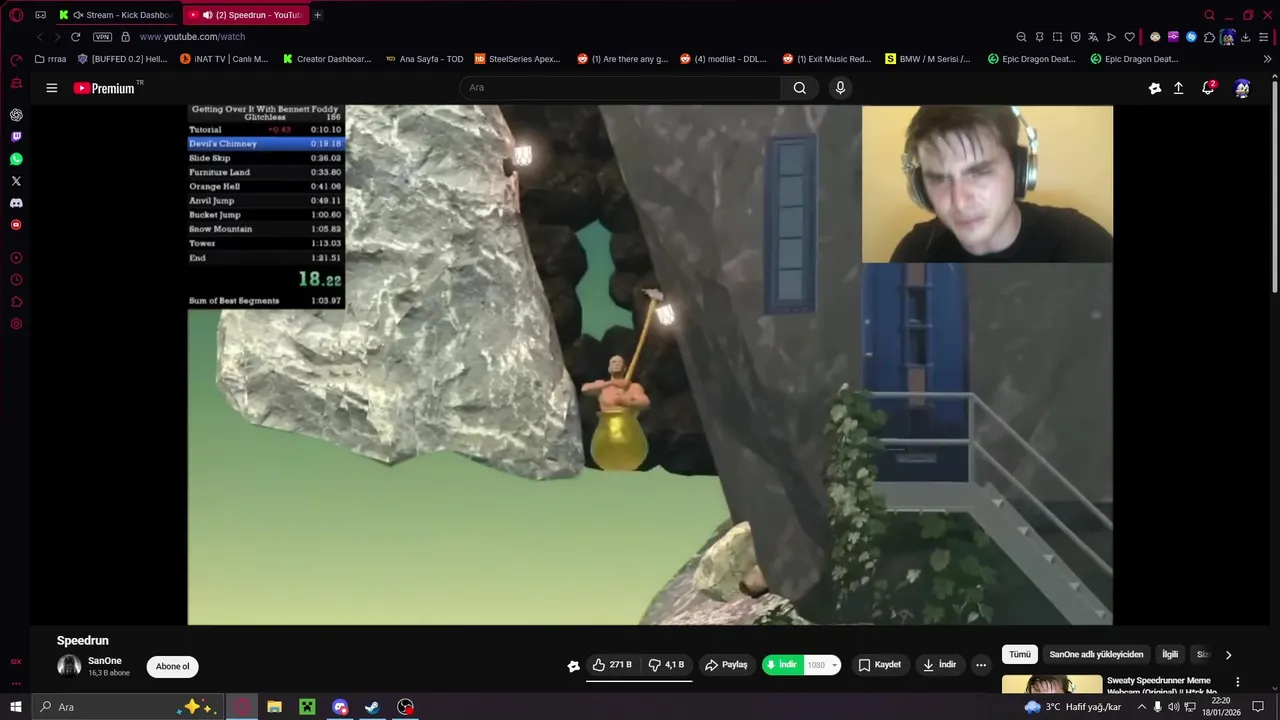1280x720 pixels.
Task: Open GX Control speedometer icon in sidebar
Action: coord(16,60)
